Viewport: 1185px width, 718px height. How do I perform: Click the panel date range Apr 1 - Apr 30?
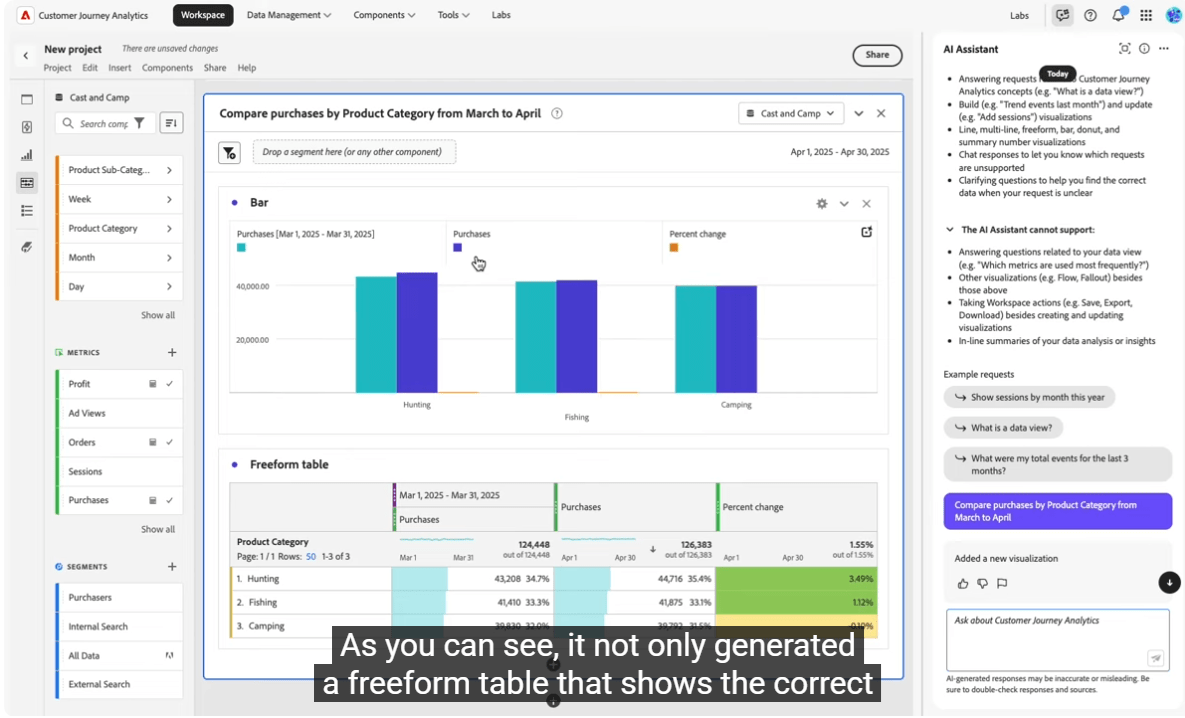[x=840, y=152]
